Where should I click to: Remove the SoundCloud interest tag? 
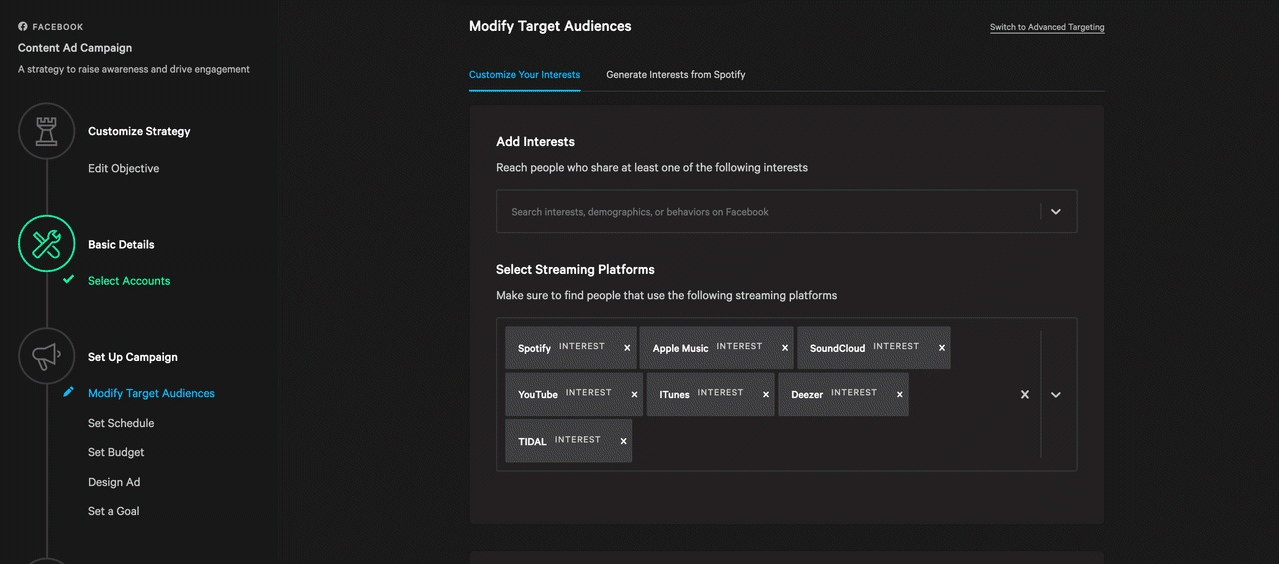(x=942, y=348)
